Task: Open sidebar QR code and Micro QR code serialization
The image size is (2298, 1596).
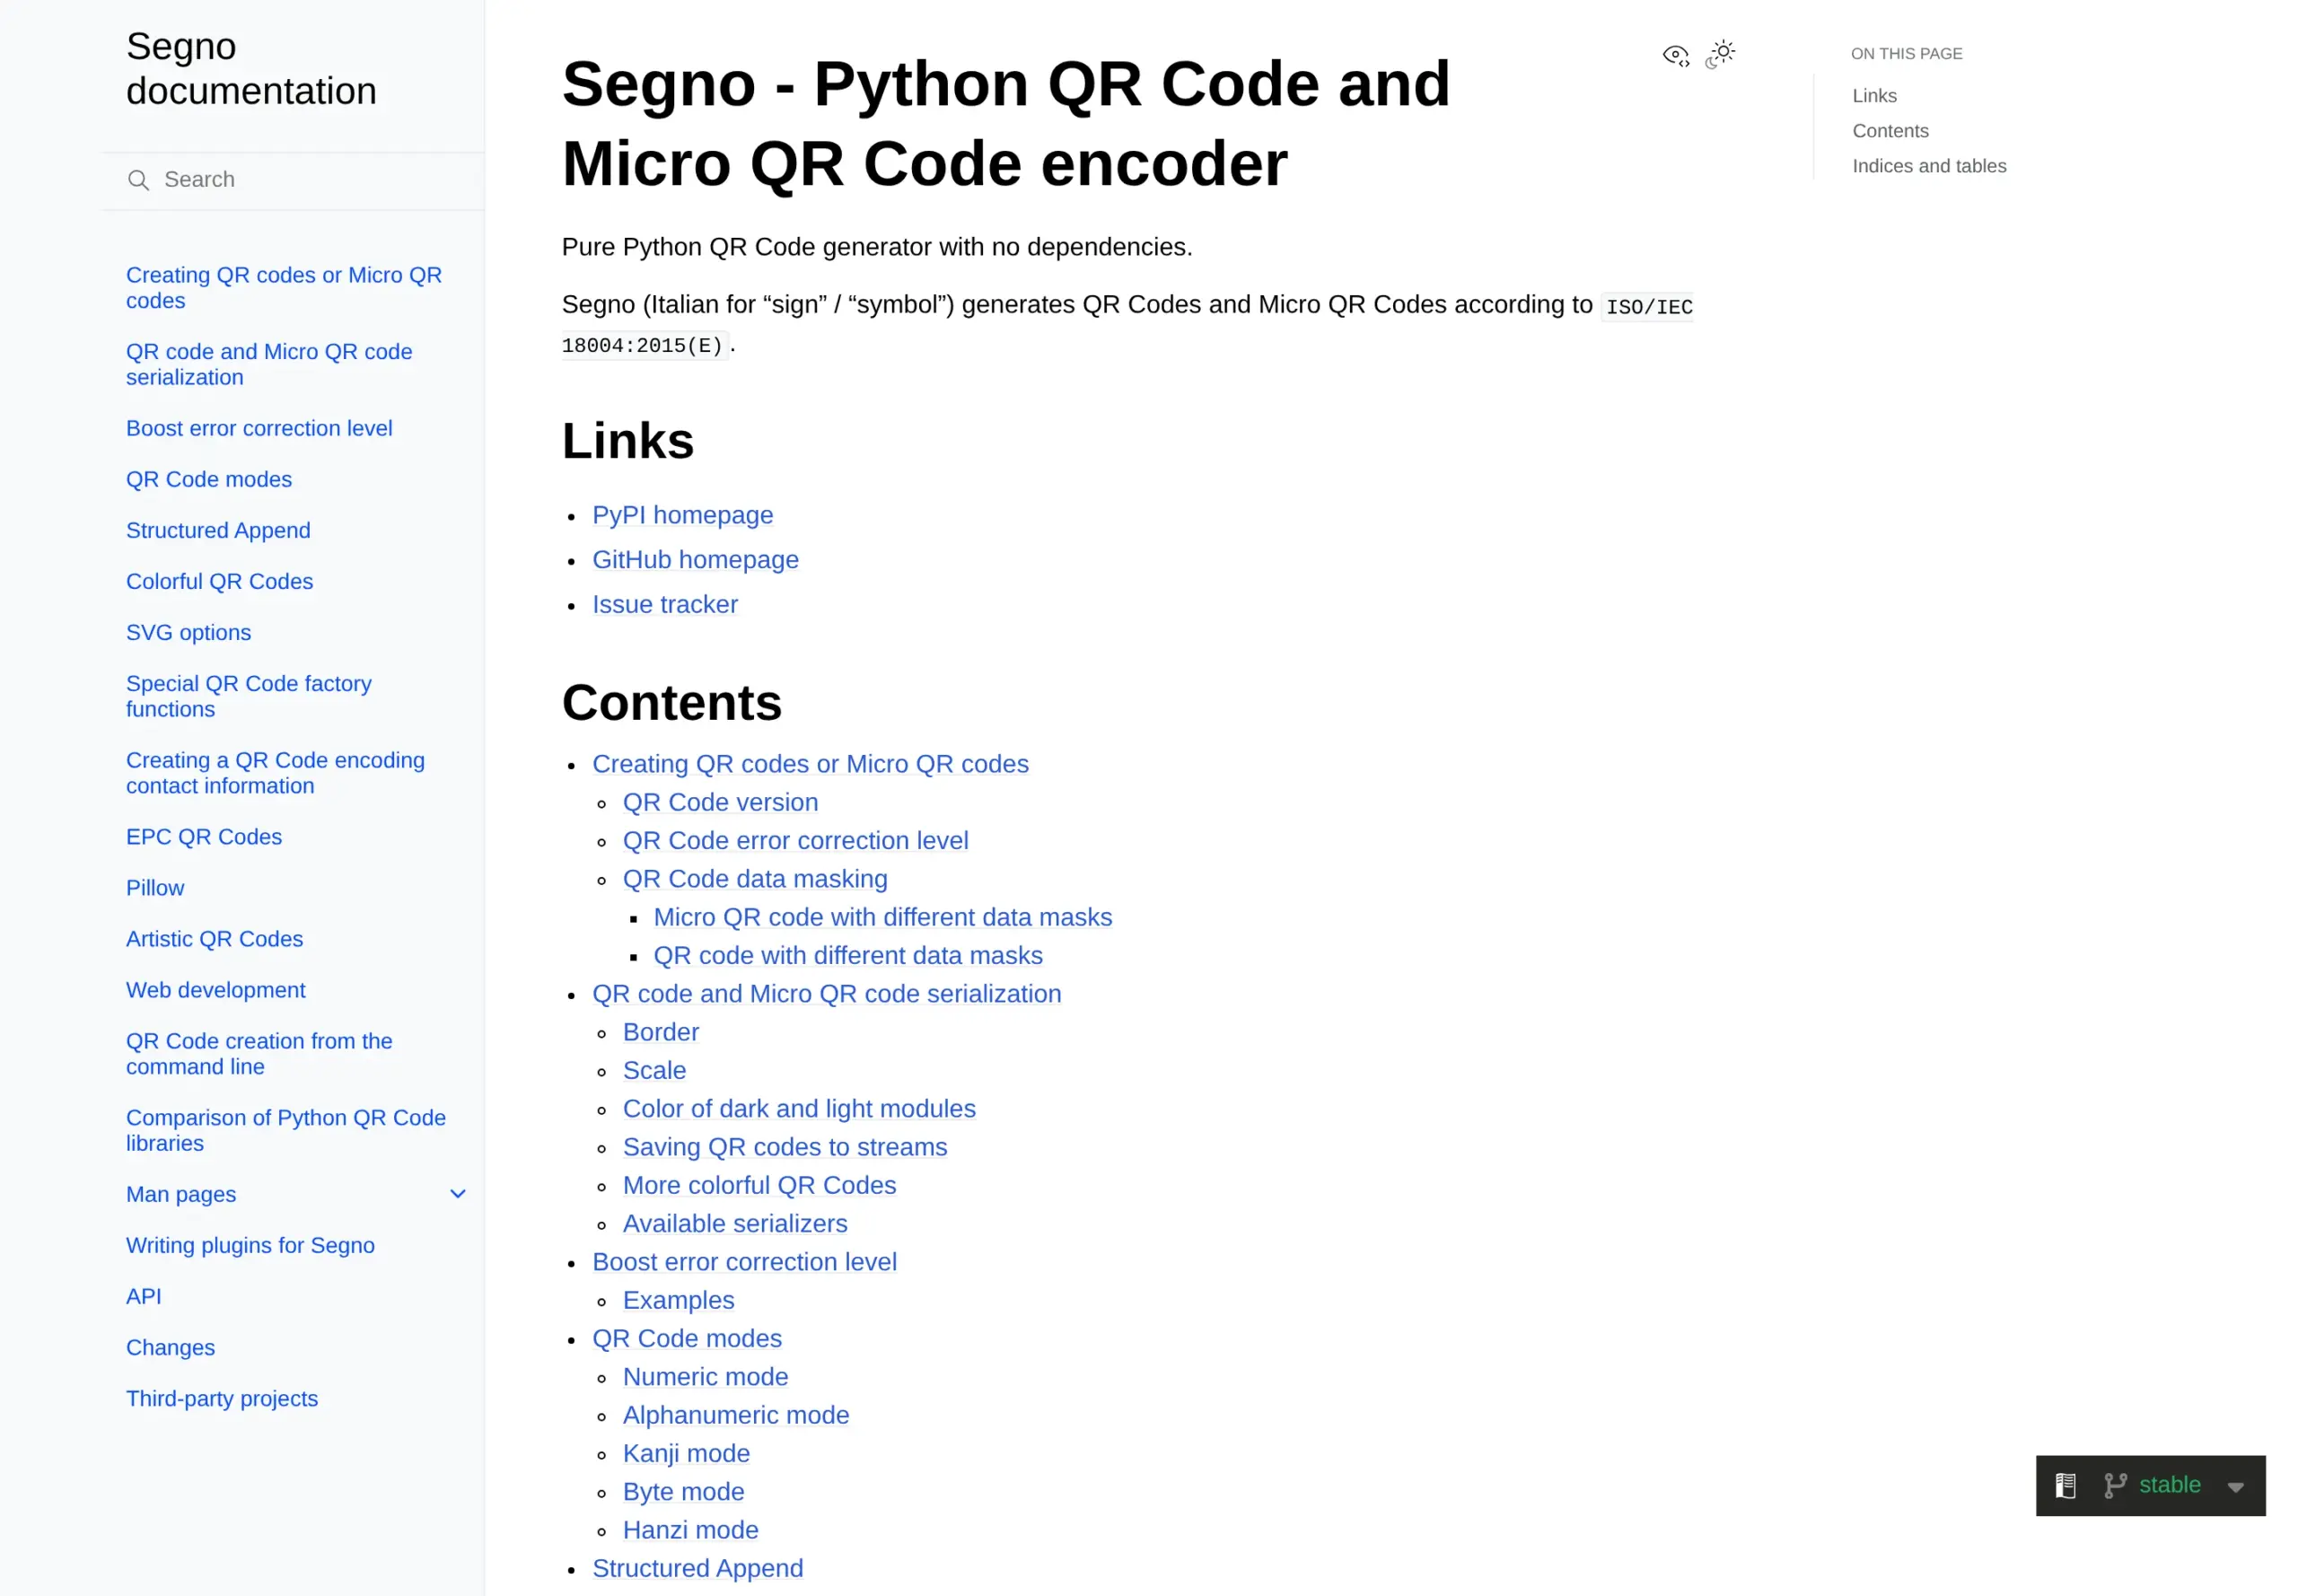Action: [269, 364]
